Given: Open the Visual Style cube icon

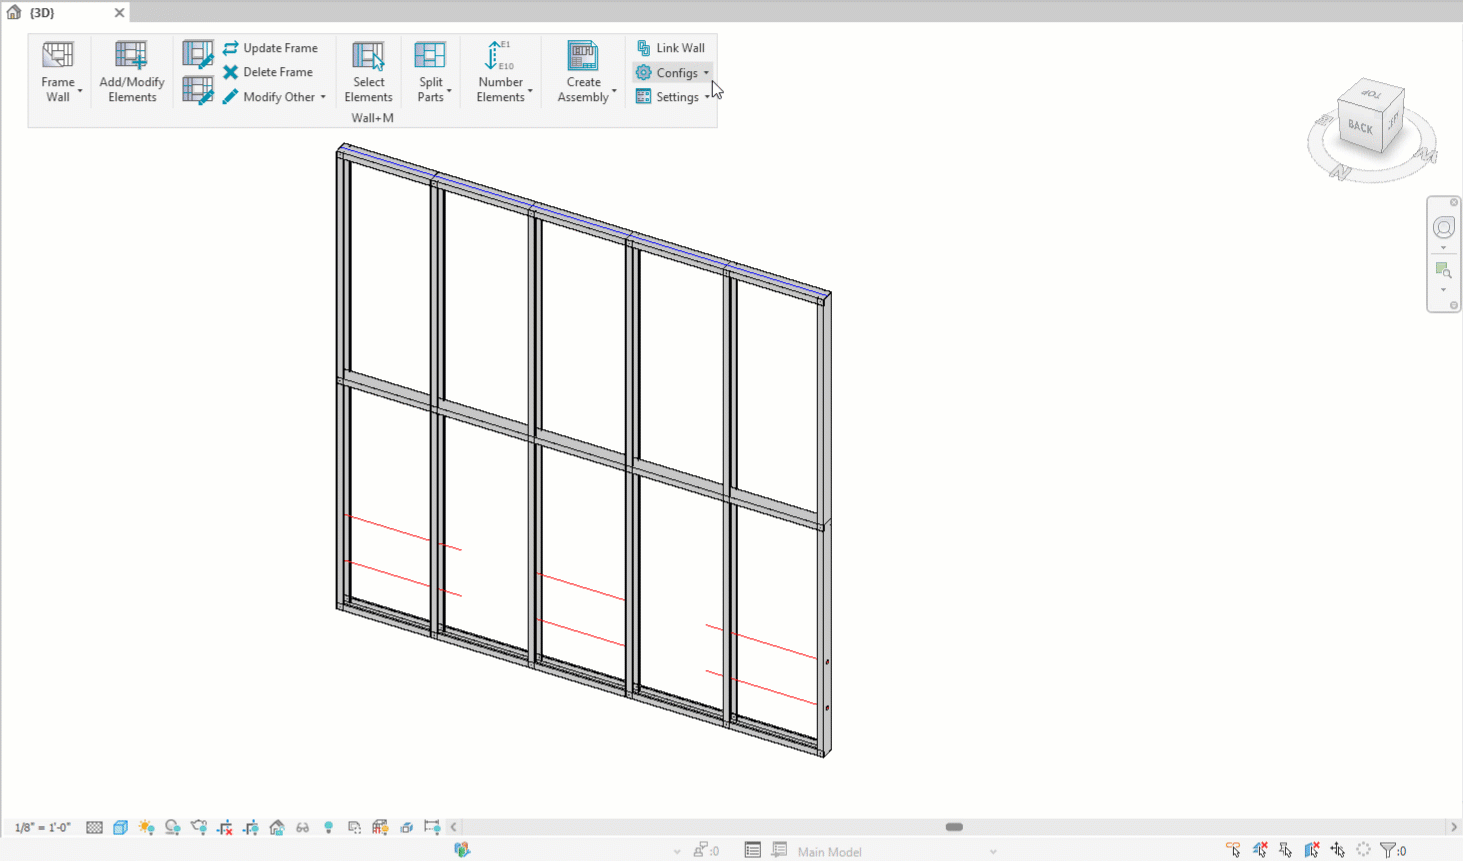Looking at the screenshot, I should [120, 827].
